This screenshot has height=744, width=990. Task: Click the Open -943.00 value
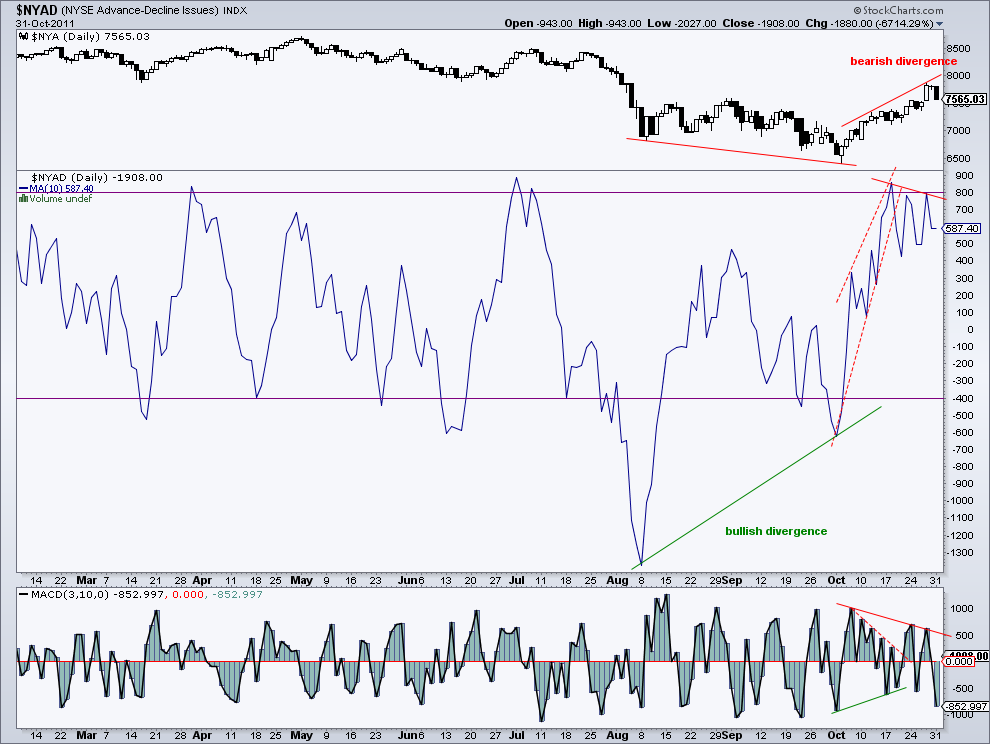click(538, 23)
